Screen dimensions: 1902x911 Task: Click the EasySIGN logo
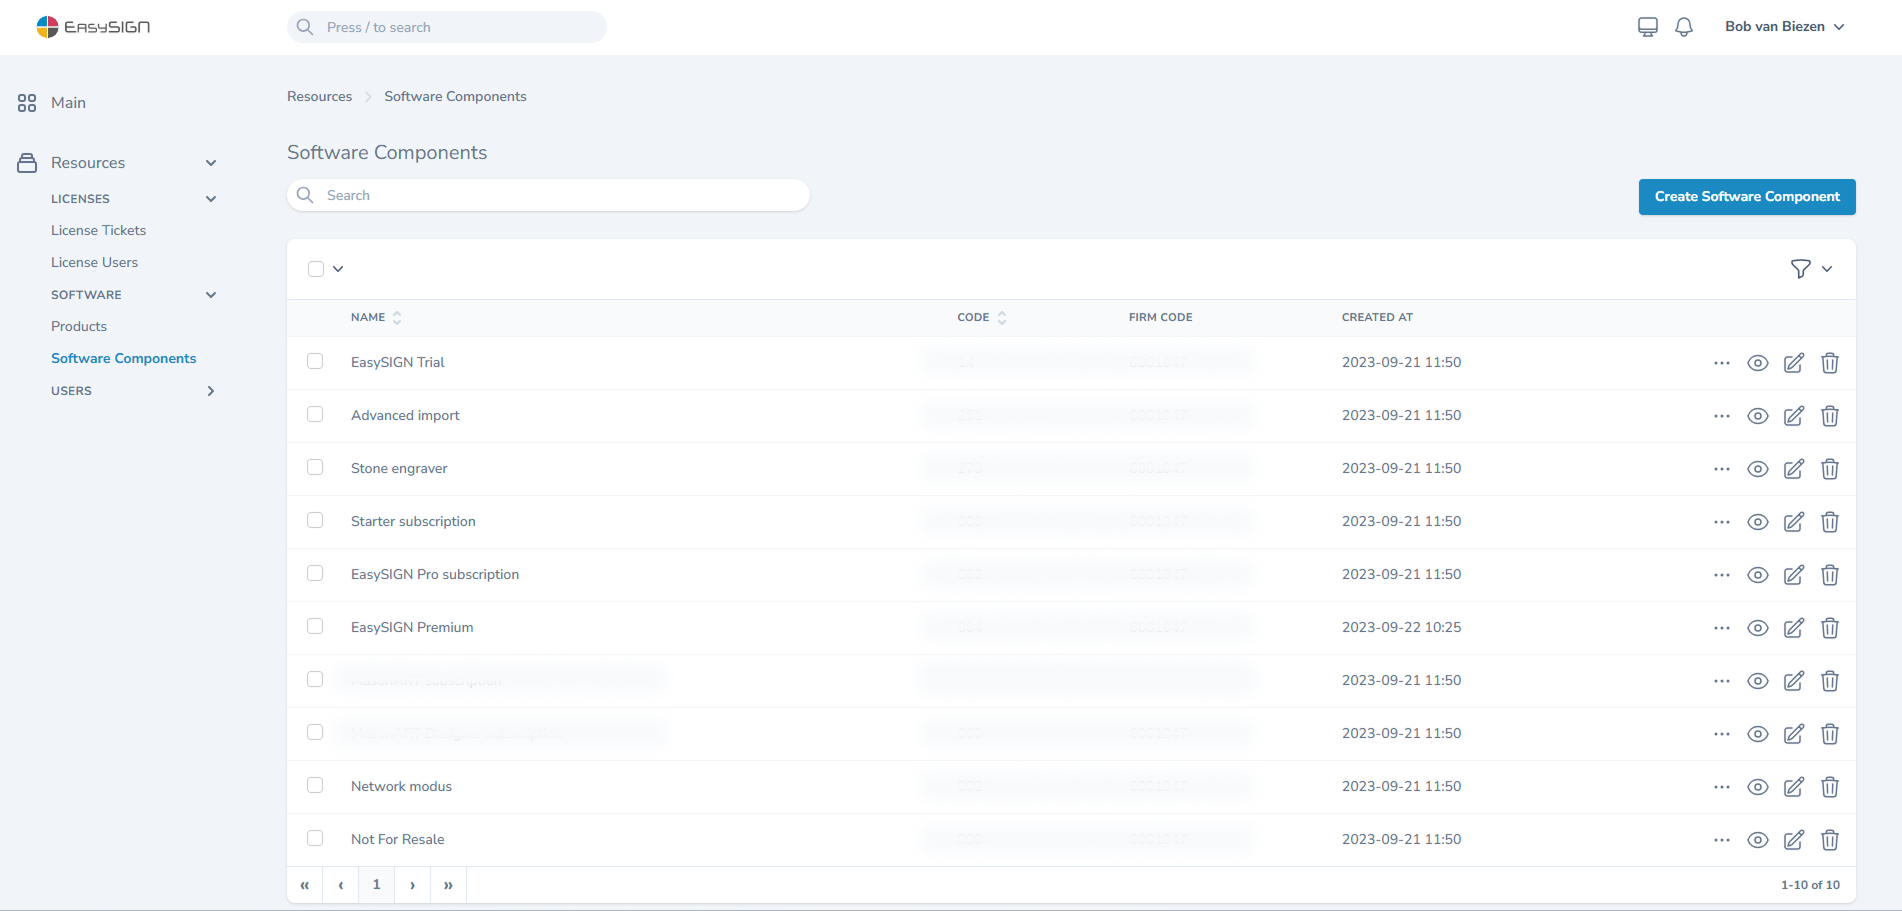[x=93, y=27]
